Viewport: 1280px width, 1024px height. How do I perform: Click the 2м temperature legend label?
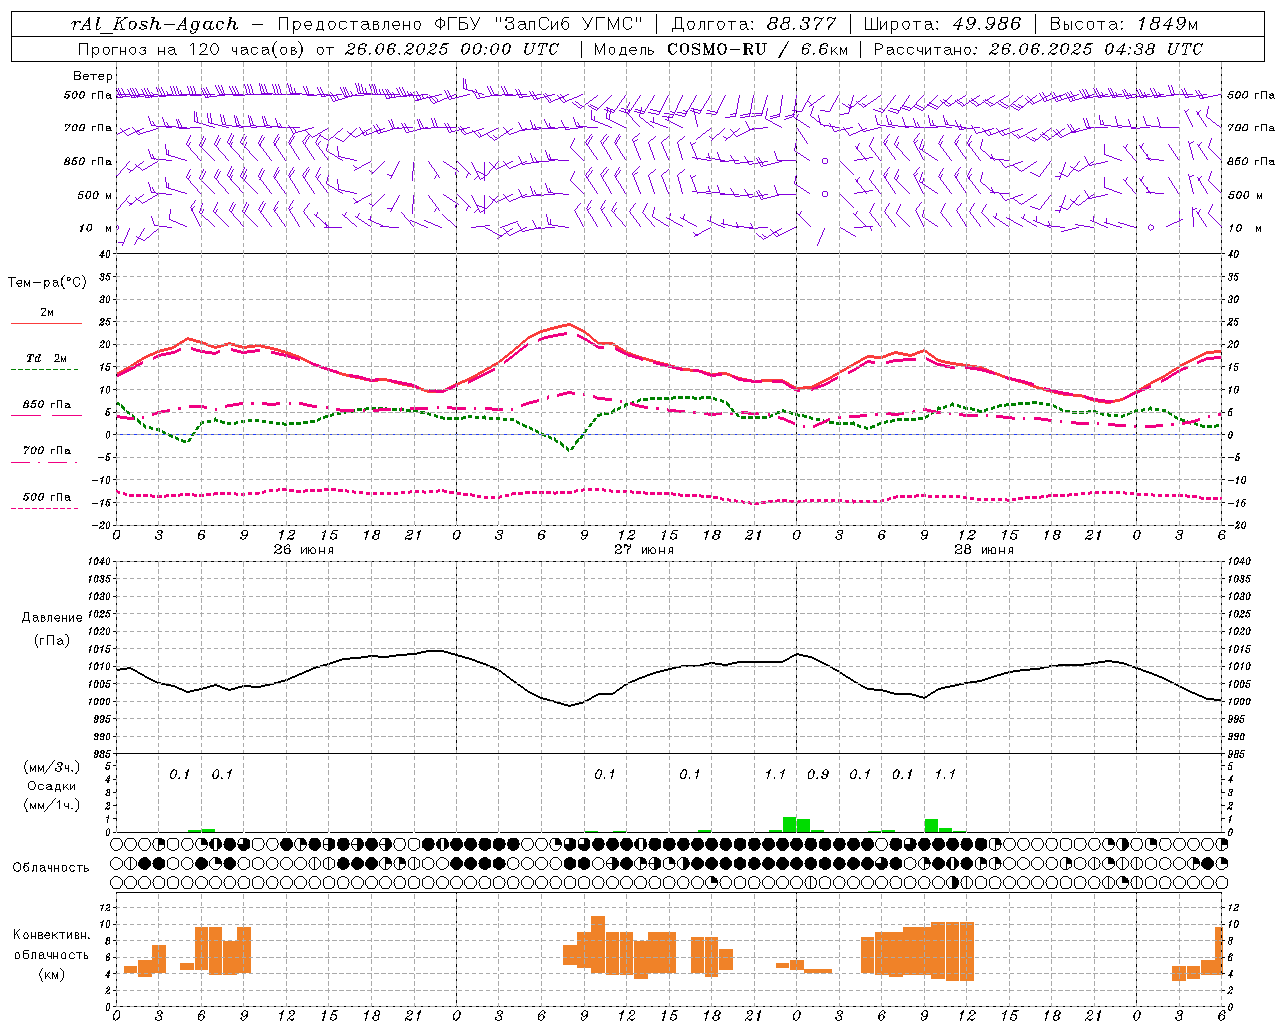pyautogui.click(x=47, y=312)
